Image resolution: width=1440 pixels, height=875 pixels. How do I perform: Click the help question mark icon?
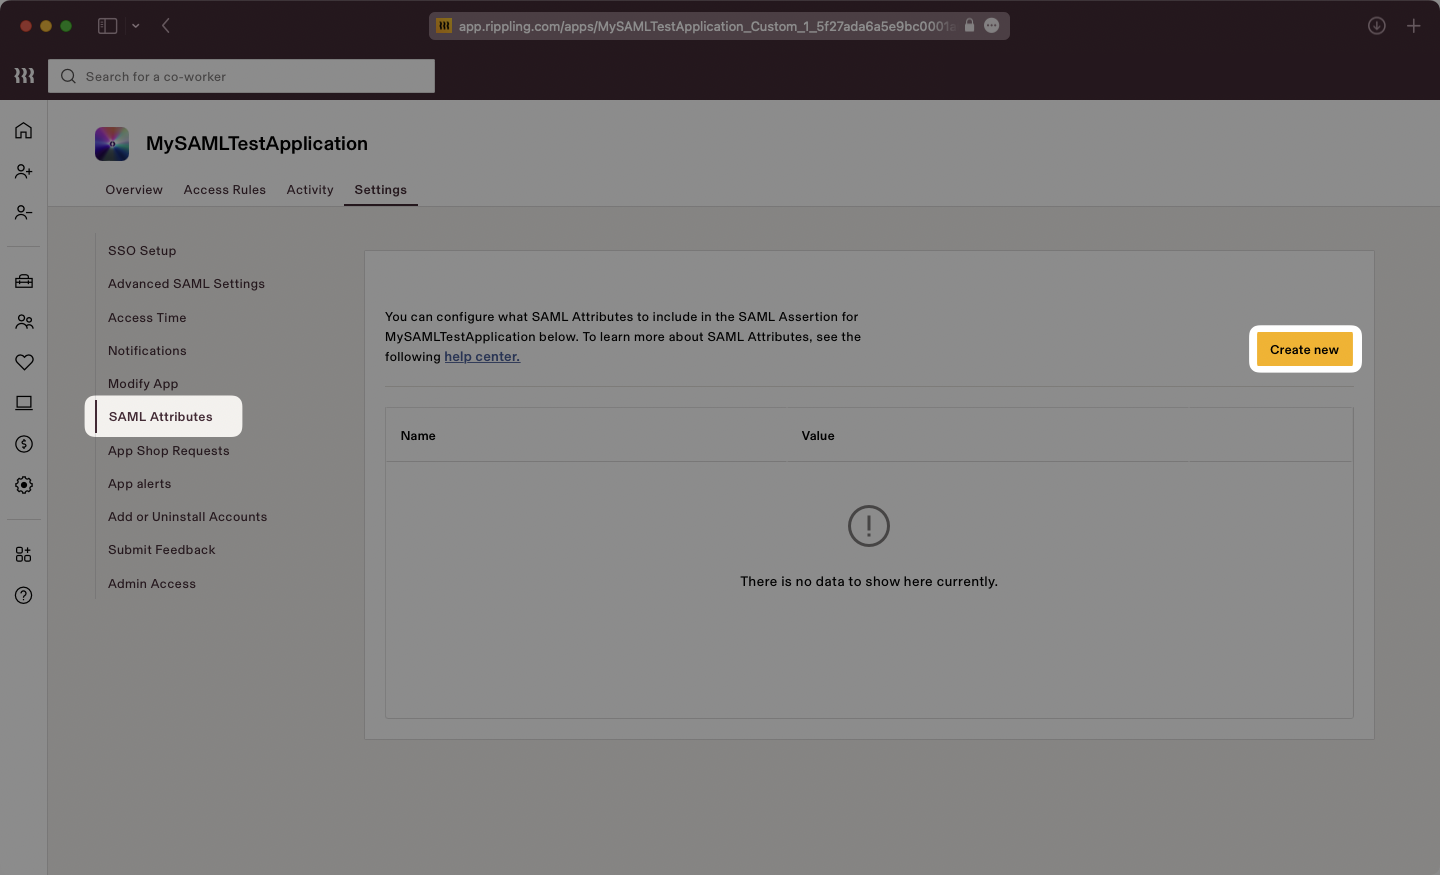tap(23, 595)
